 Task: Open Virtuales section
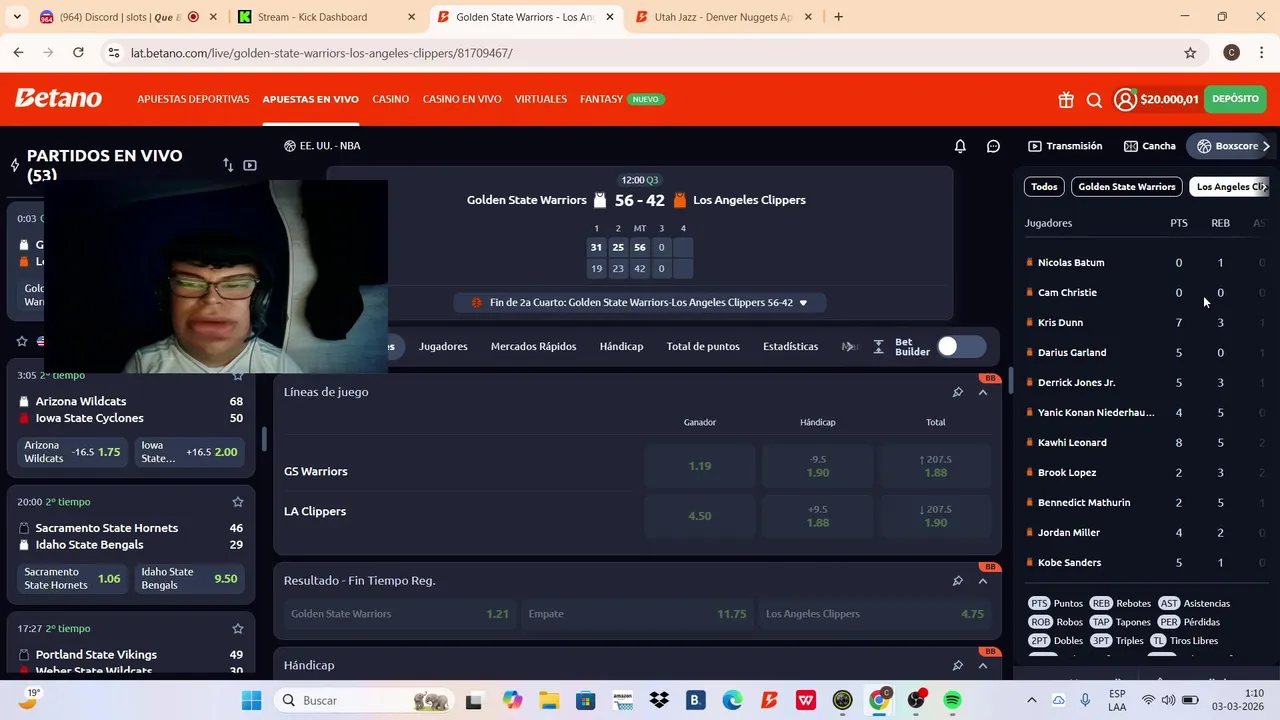click(541, 99)
